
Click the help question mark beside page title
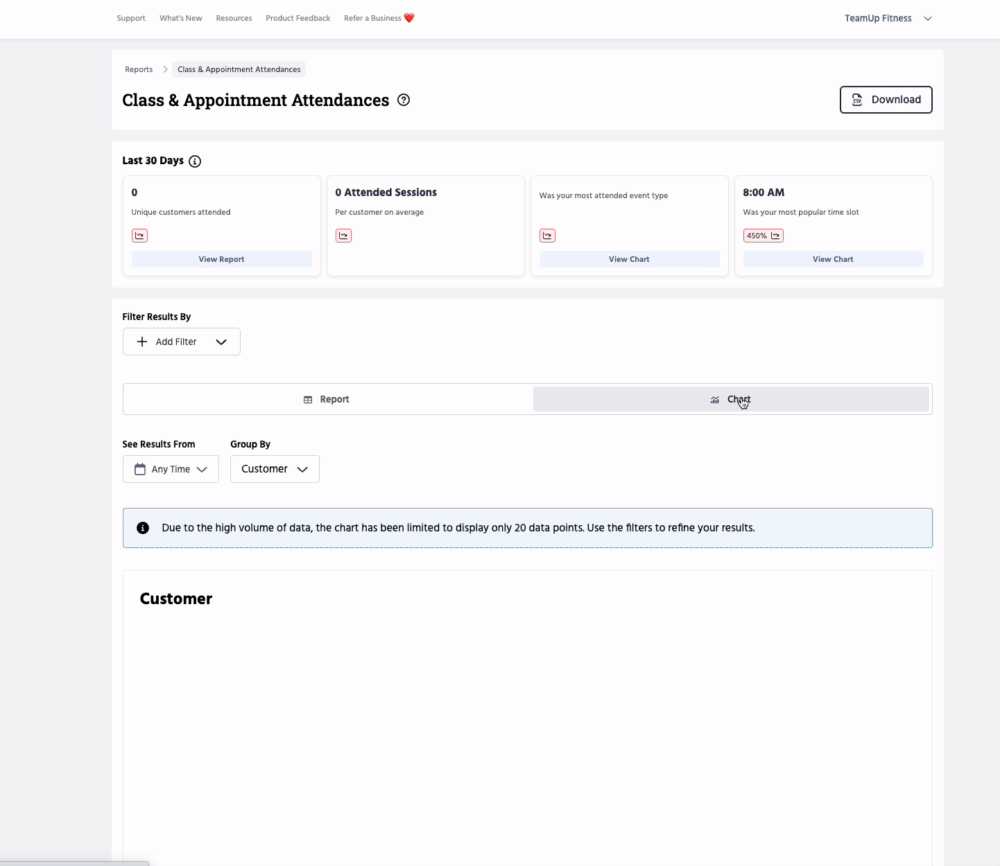click(404, 100)
